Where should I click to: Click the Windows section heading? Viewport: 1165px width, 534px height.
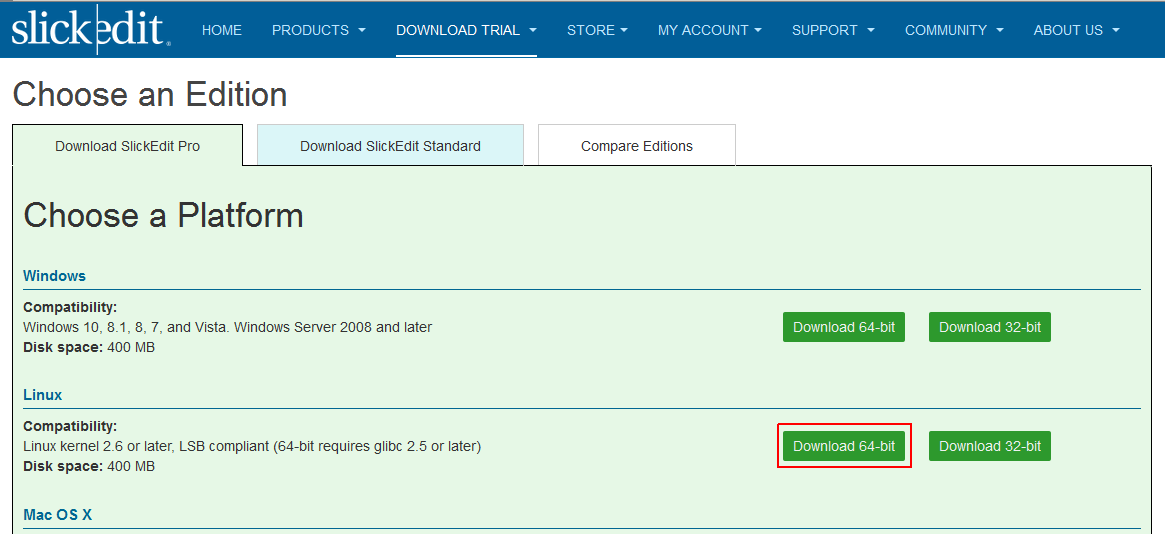click(x=54, y=276)
